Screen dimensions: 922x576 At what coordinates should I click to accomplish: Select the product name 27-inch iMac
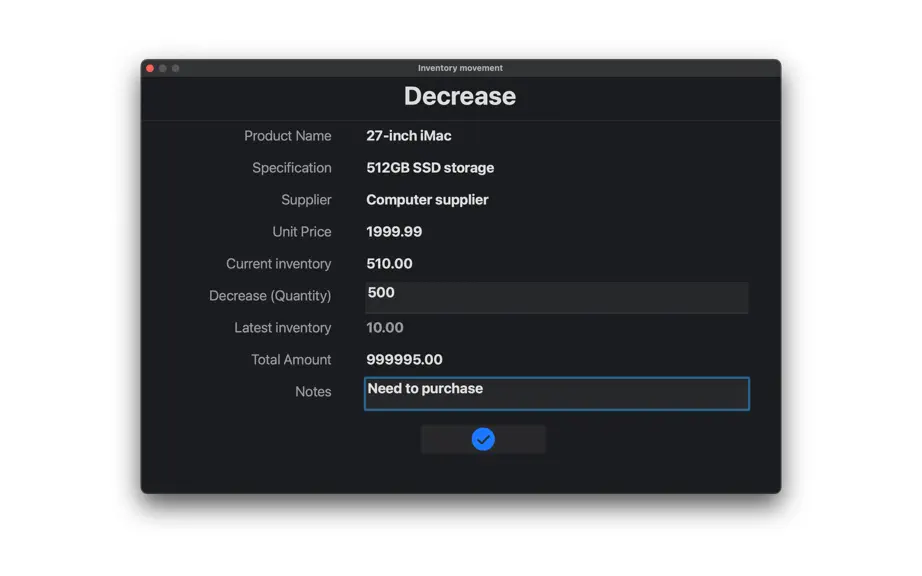tap(409, 136)
